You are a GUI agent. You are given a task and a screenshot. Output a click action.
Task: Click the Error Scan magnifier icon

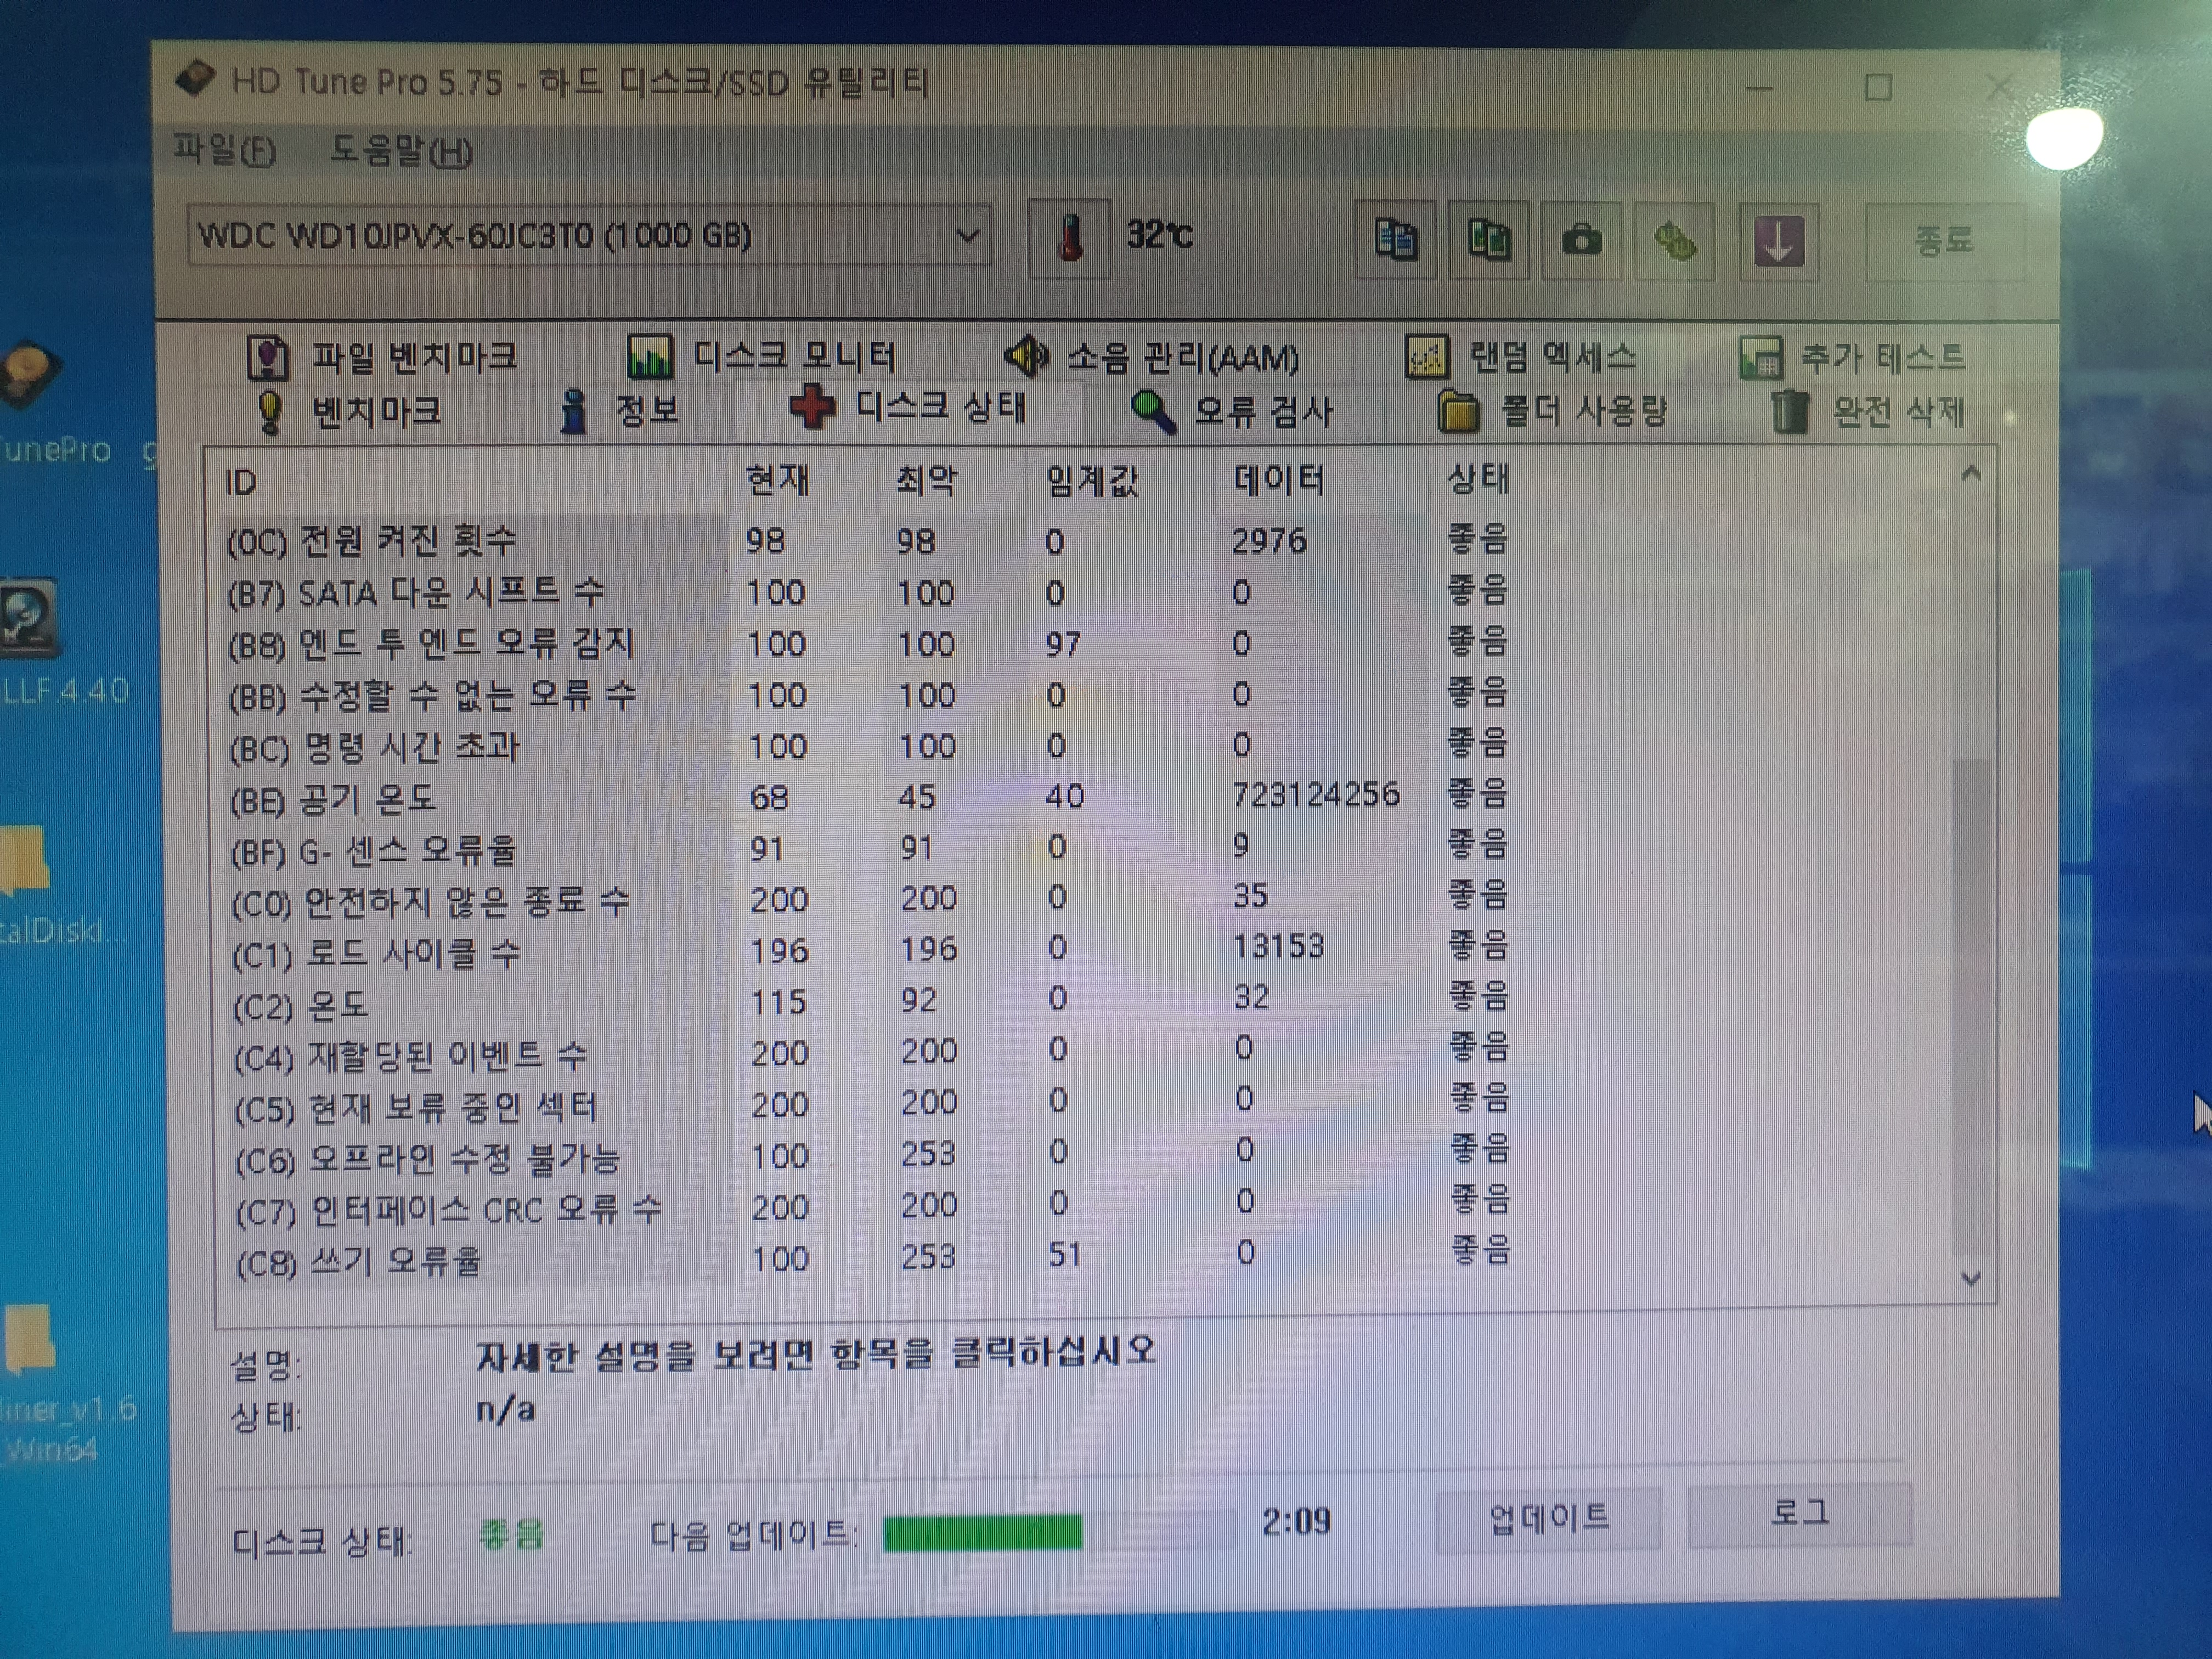1153,411
